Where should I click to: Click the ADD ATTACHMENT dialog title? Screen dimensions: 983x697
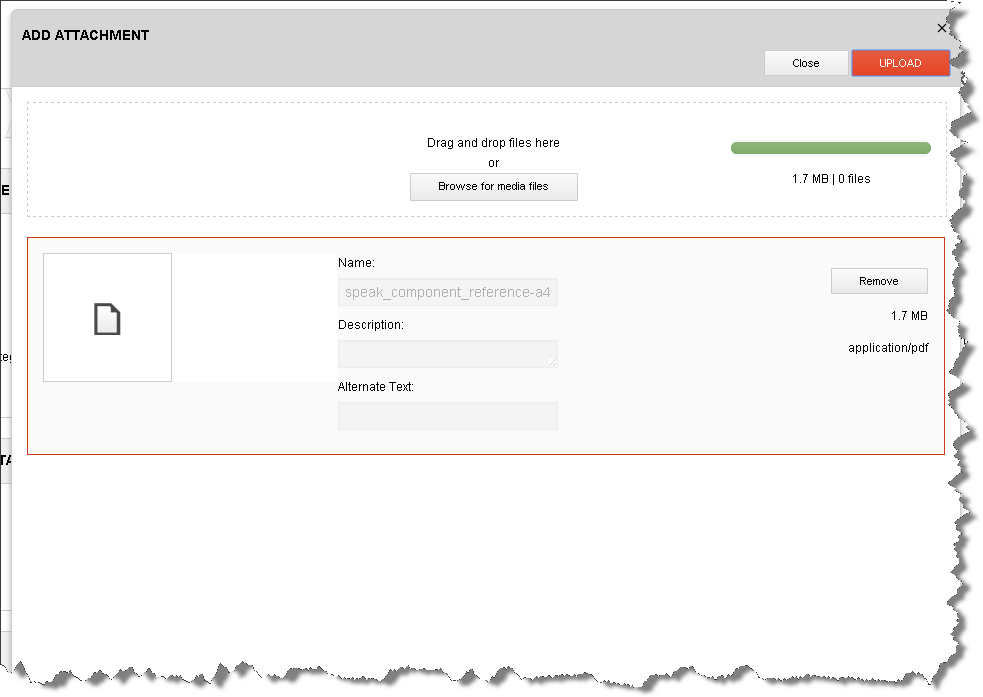pyautogui.click(x=85, y=35)
